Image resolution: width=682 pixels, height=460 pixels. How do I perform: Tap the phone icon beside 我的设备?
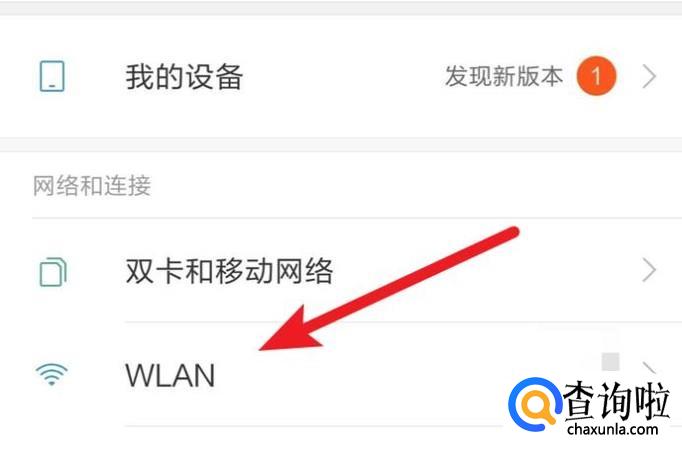tap(52, 77)
